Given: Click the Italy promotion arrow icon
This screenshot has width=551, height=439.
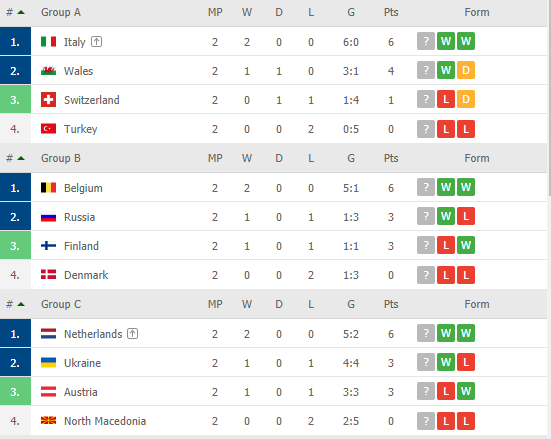Looking at the screenshot, I should (96, 42).
